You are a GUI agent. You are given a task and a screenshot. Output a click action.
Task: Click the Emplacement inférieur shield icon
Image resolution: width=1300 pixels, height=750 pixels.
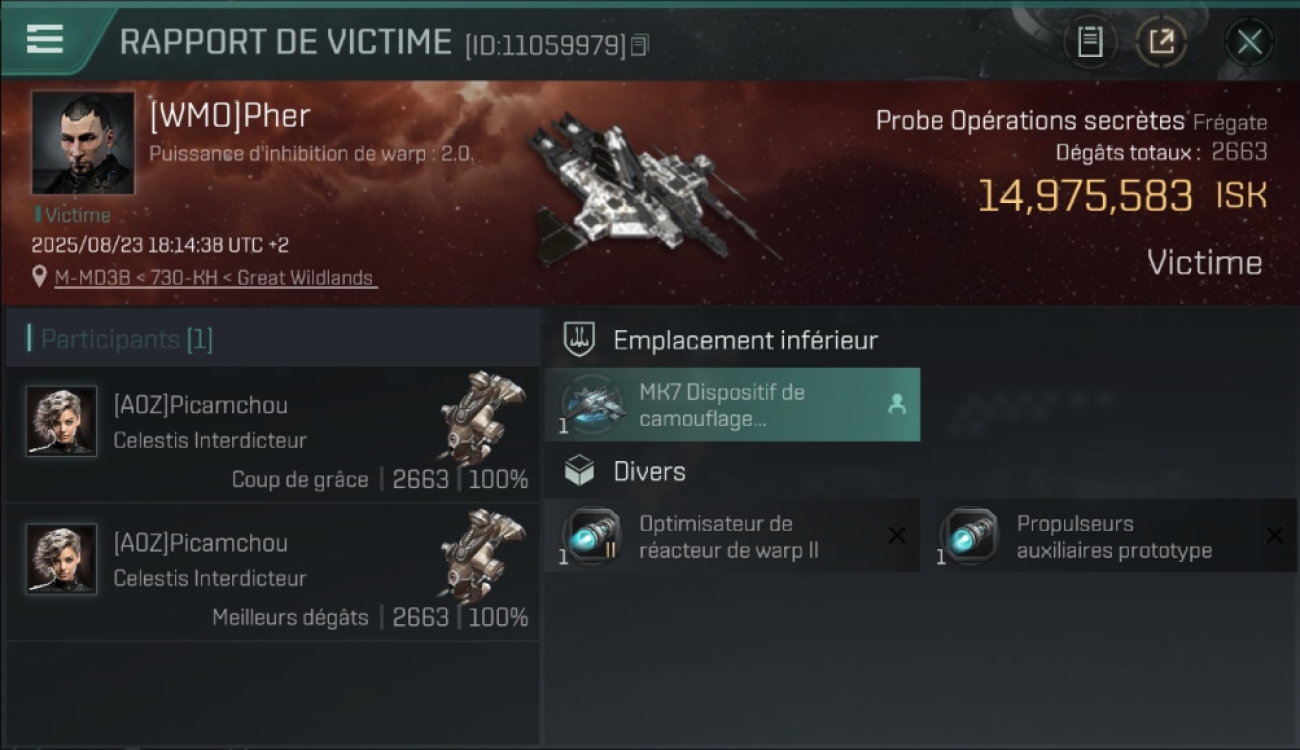tap(580, 339)
